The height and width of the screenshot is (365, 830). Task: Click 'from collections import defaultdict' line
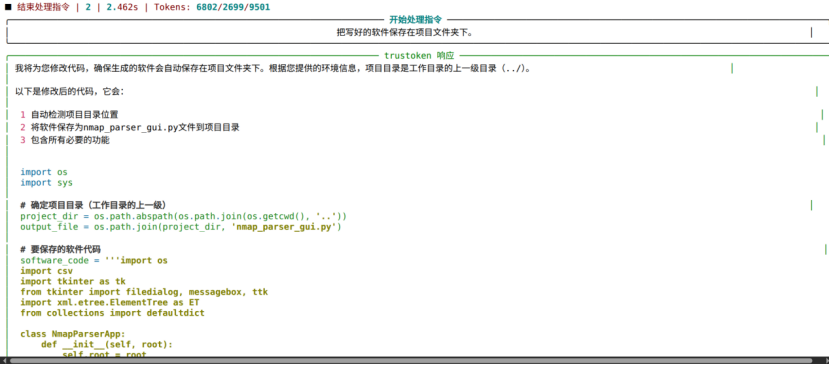pos(113,313)
